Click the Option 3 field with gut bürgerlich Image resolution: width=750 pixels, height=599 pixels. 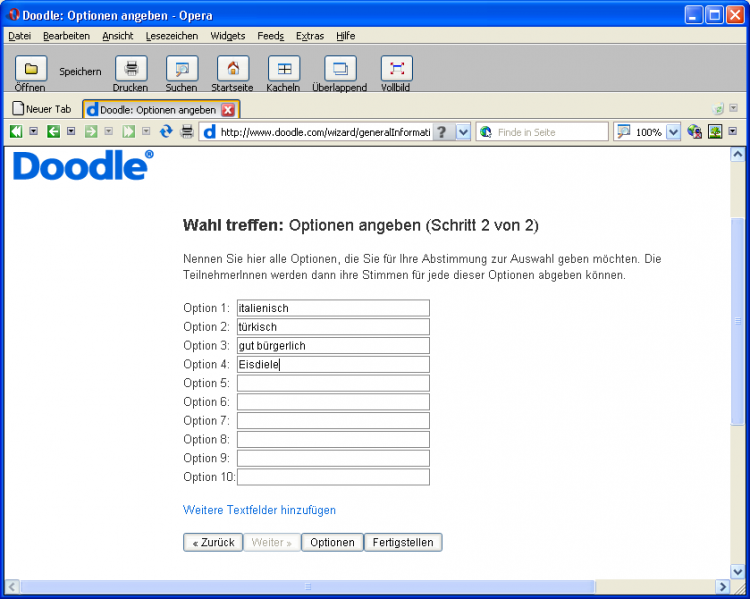click(333, 345)
